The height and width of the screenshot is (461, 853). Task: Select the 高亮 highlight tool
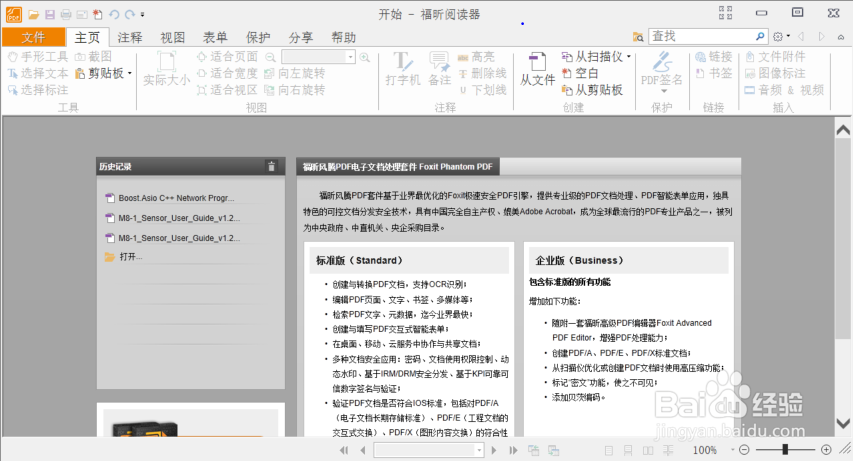pyautogui.click(x=476, y=56)
